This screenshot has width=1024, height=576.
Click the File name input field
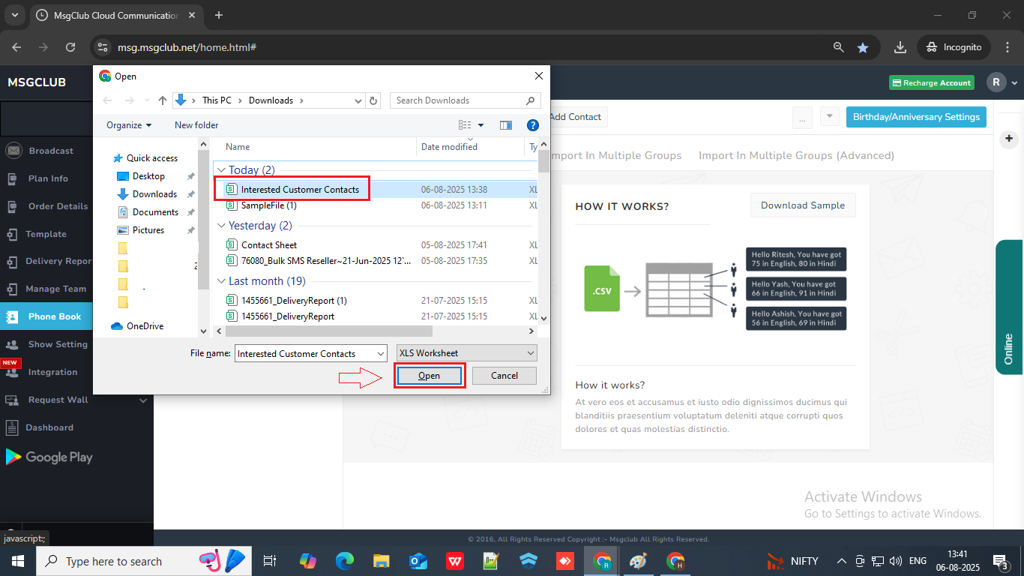pos(304,353)
